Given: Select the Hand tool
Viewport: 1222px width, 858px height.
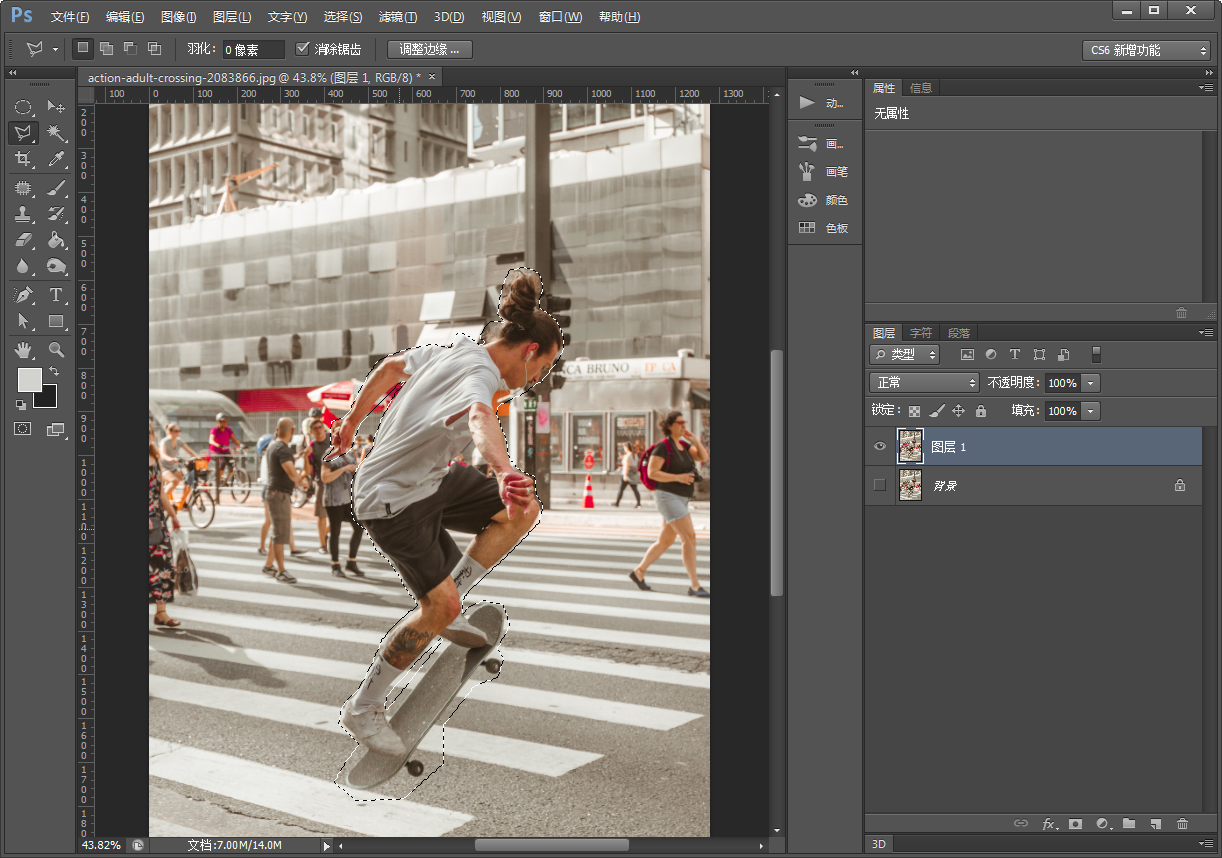Looking at the screenshot, I should [23, 349].
